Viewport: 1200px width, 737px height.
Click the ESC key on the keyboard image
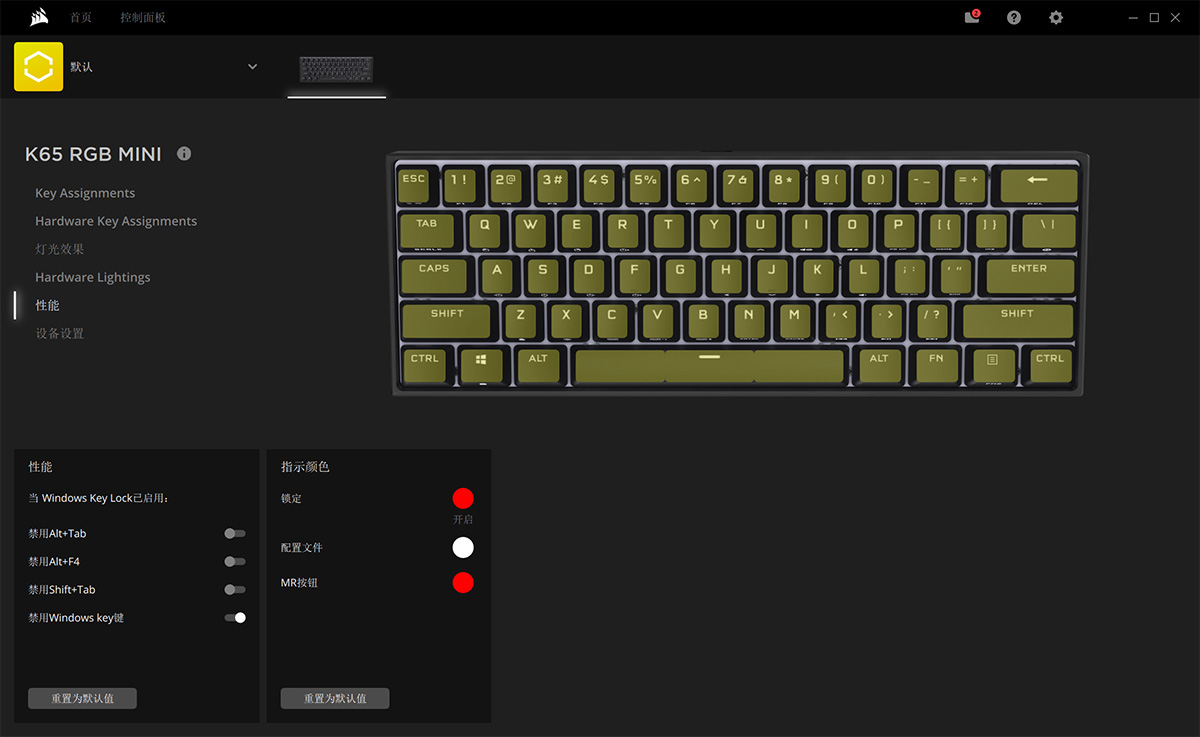[414, 184]
